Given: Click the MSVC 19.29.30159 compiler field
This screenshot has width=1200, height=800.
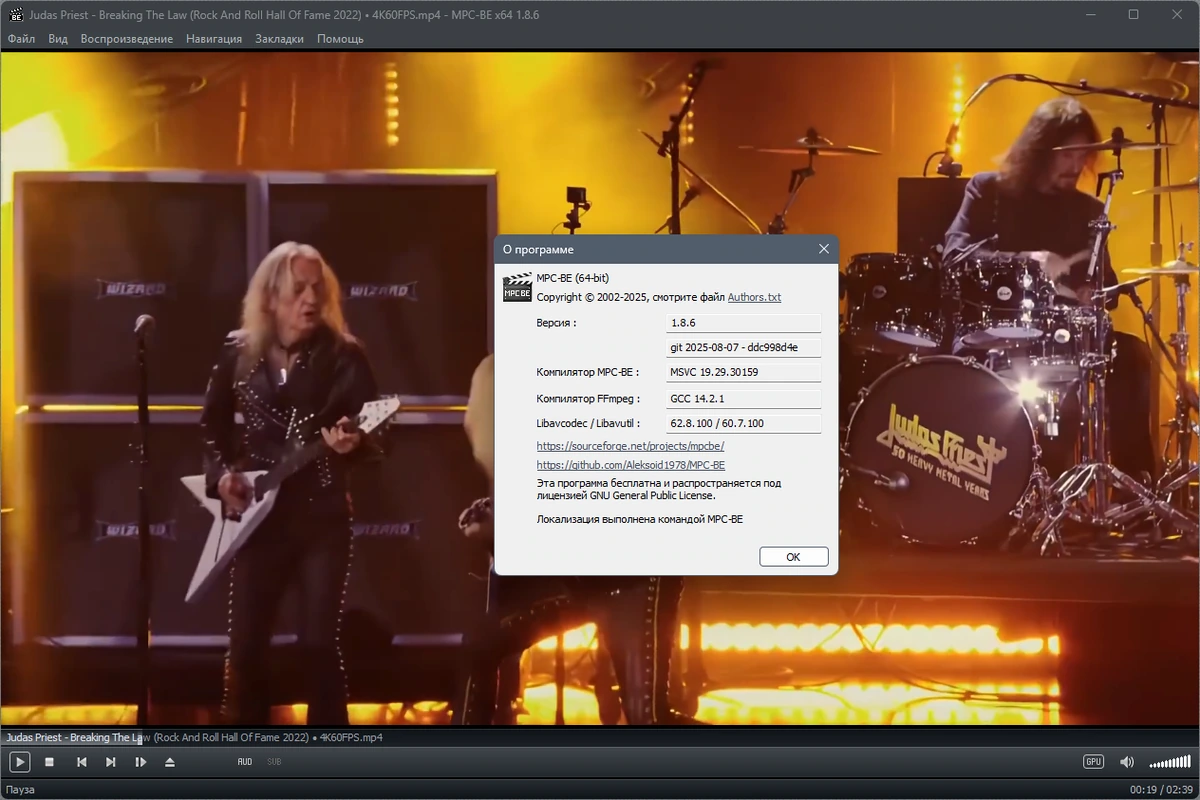Looking at the screenshot, I should [743, 373].
